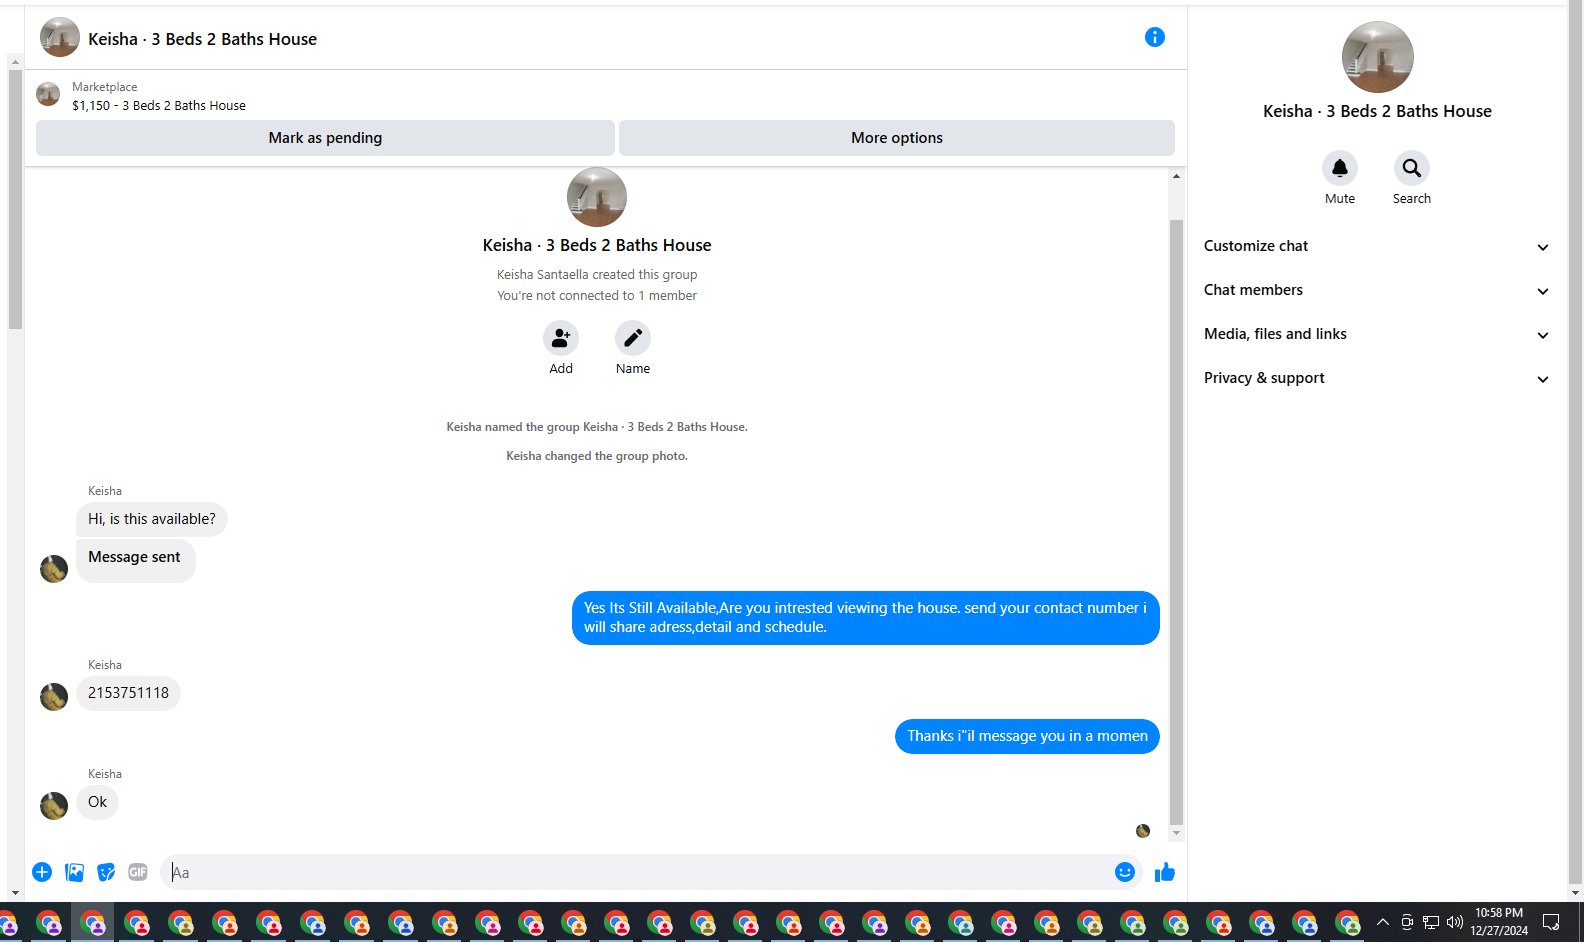Click the taskbar network icon
This screenshot has width=1584, height=942.
click(1431, 922)
